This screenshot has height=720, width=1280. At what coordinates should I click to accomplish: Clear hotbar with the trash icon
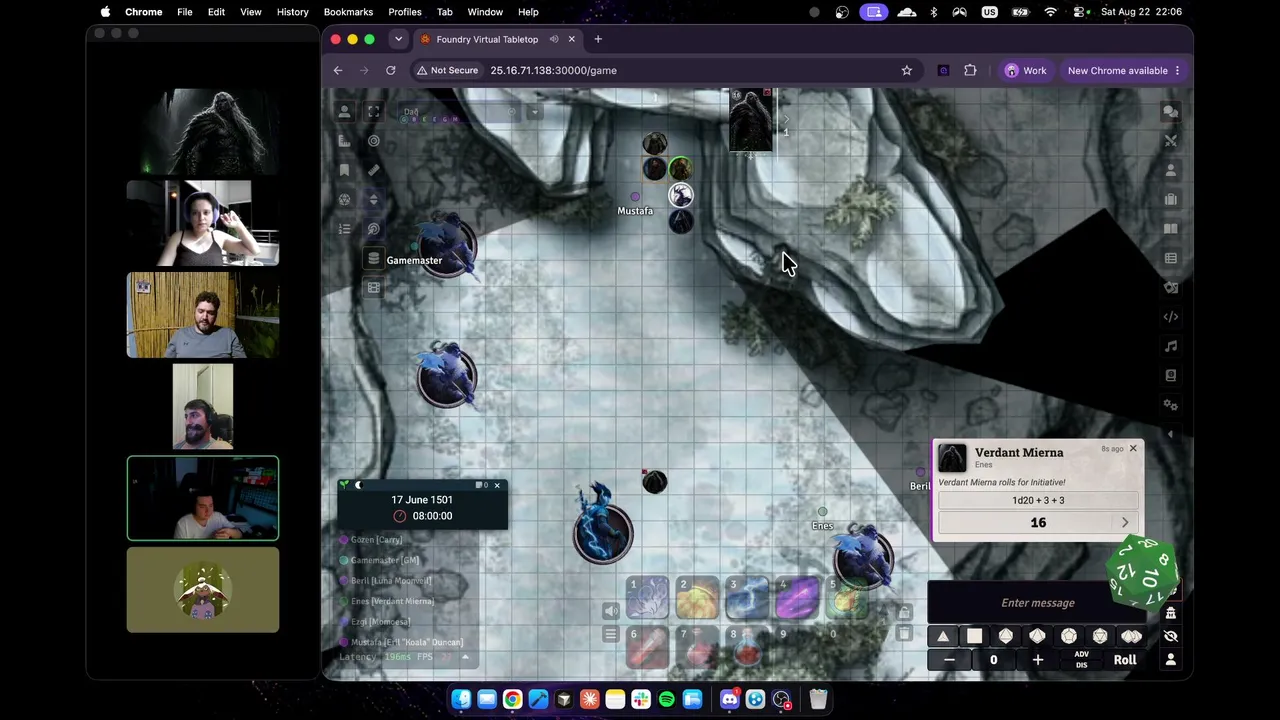click(904, 634)
